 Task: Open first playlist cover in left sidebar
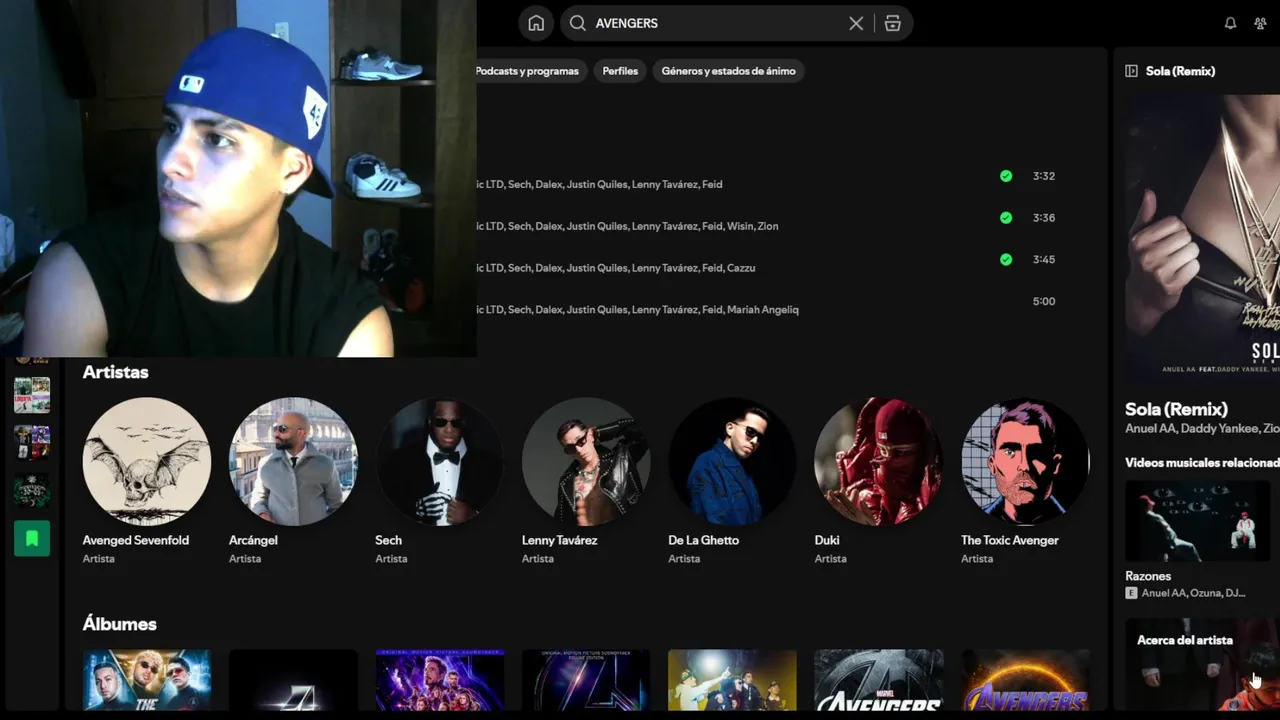pyautogui.click(x=32, y=395)
